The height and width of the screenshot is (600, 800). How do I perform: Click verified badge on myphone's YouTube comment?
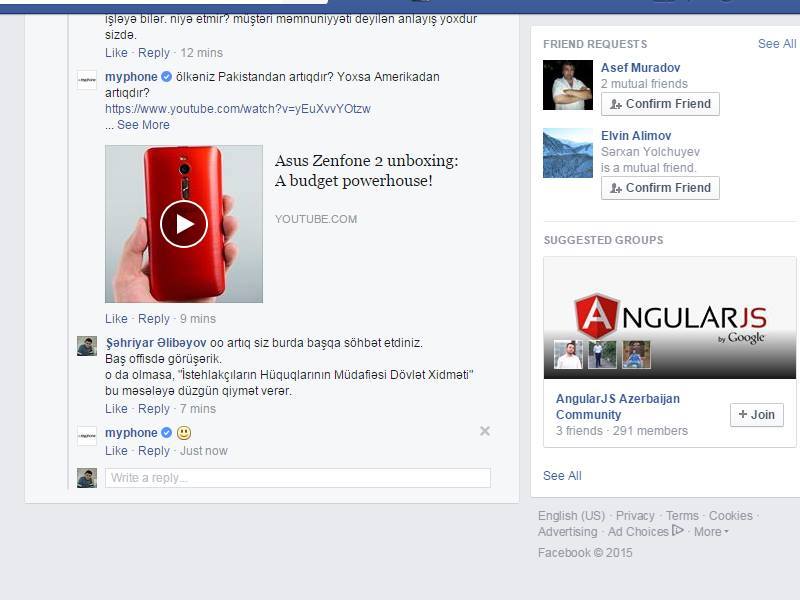point(166,77)
